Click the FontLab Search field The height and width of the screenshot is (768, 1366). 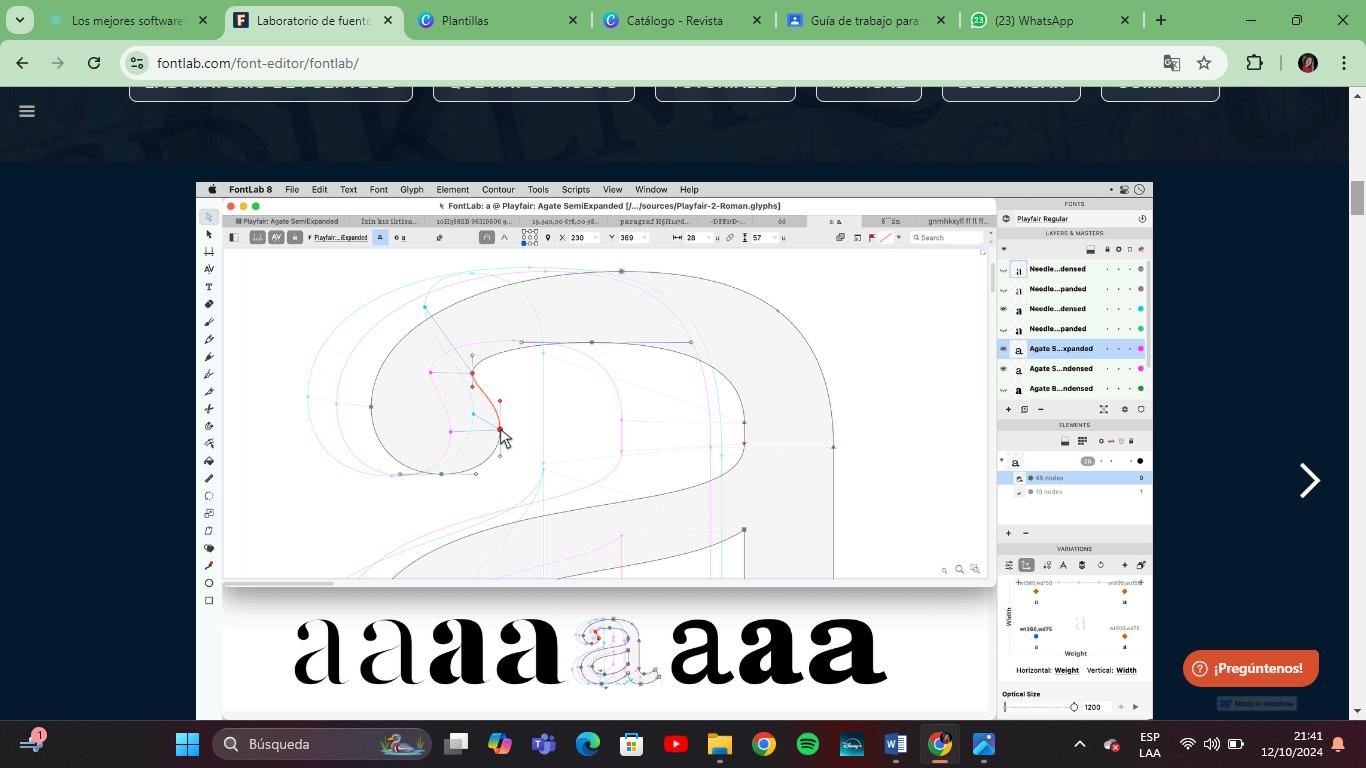coord(948,238)
